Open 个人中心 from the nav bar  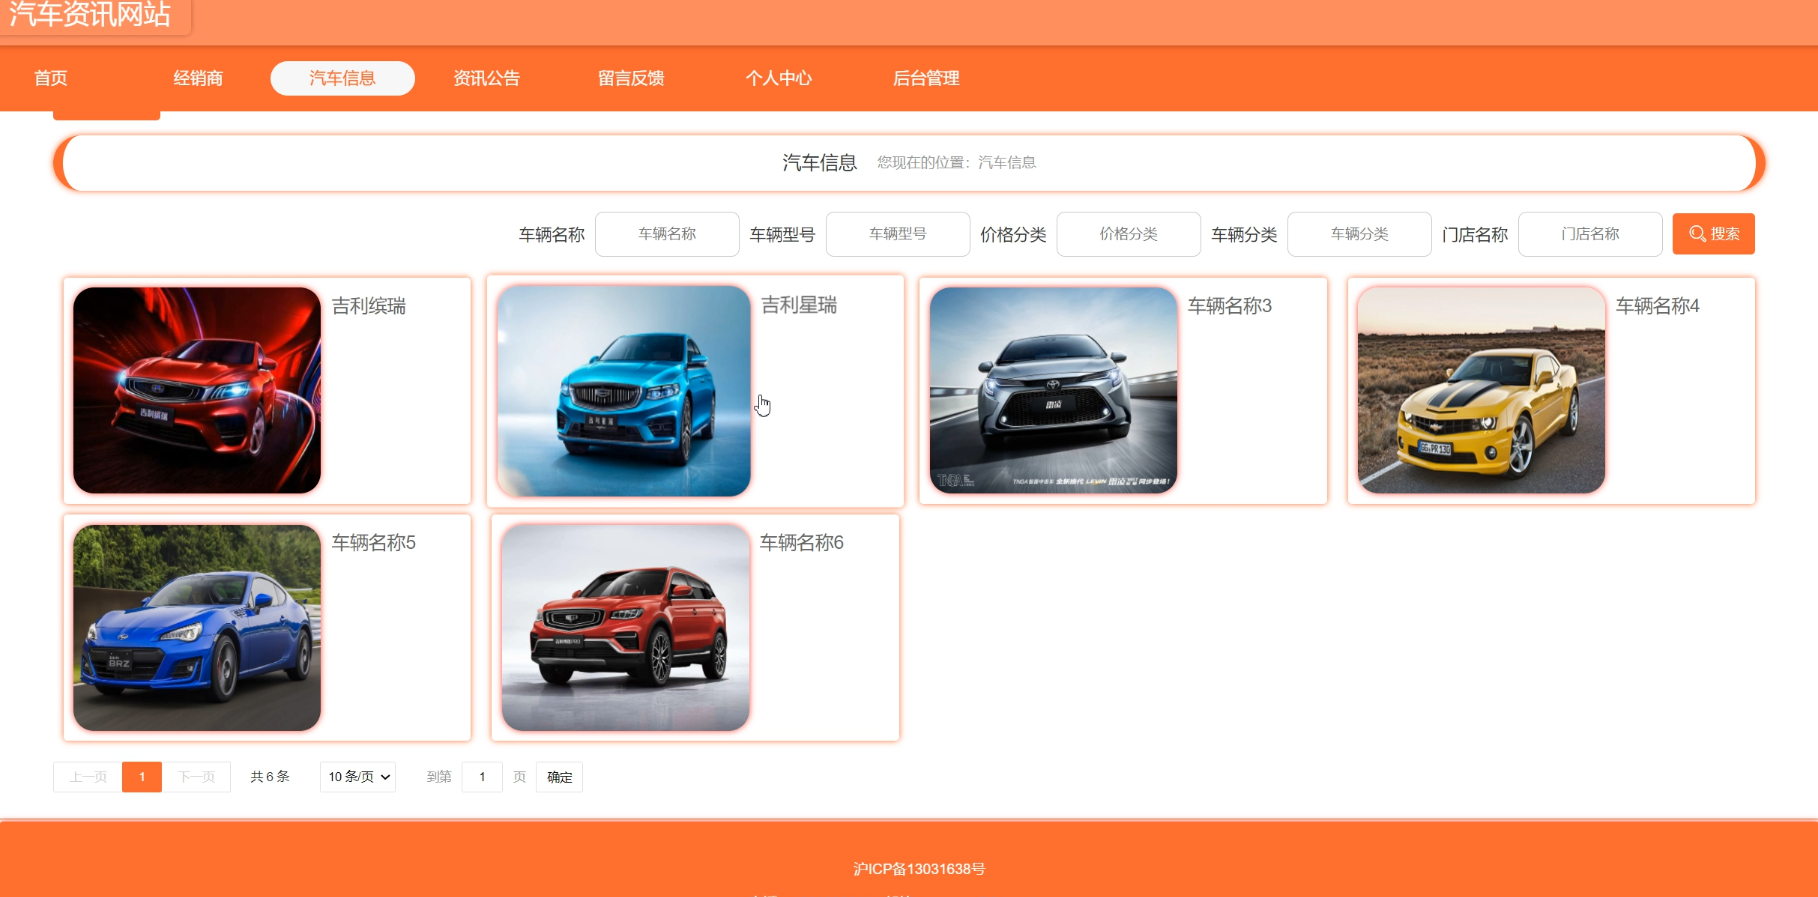pos(779,78)
